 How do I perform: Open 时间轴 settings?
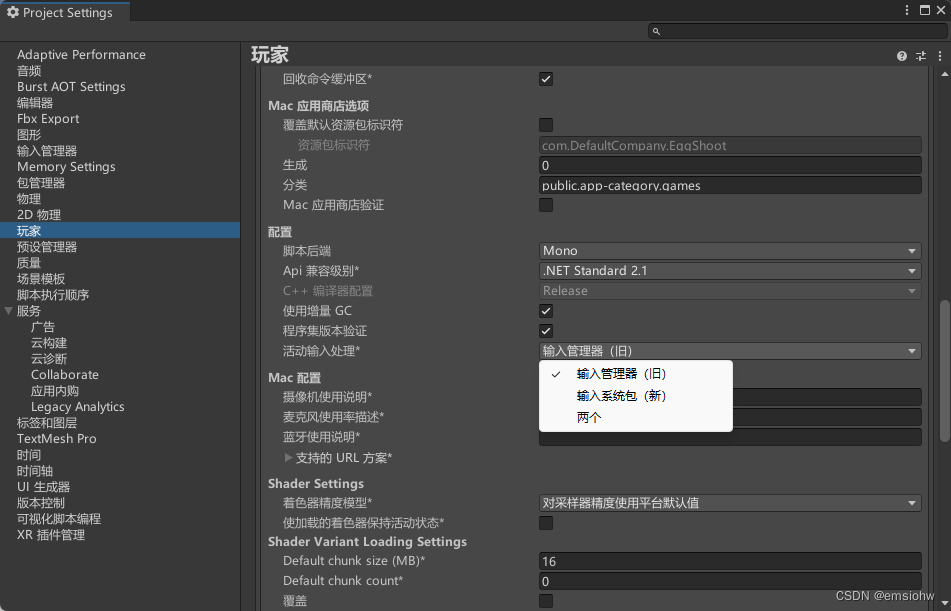pos(35,471)
